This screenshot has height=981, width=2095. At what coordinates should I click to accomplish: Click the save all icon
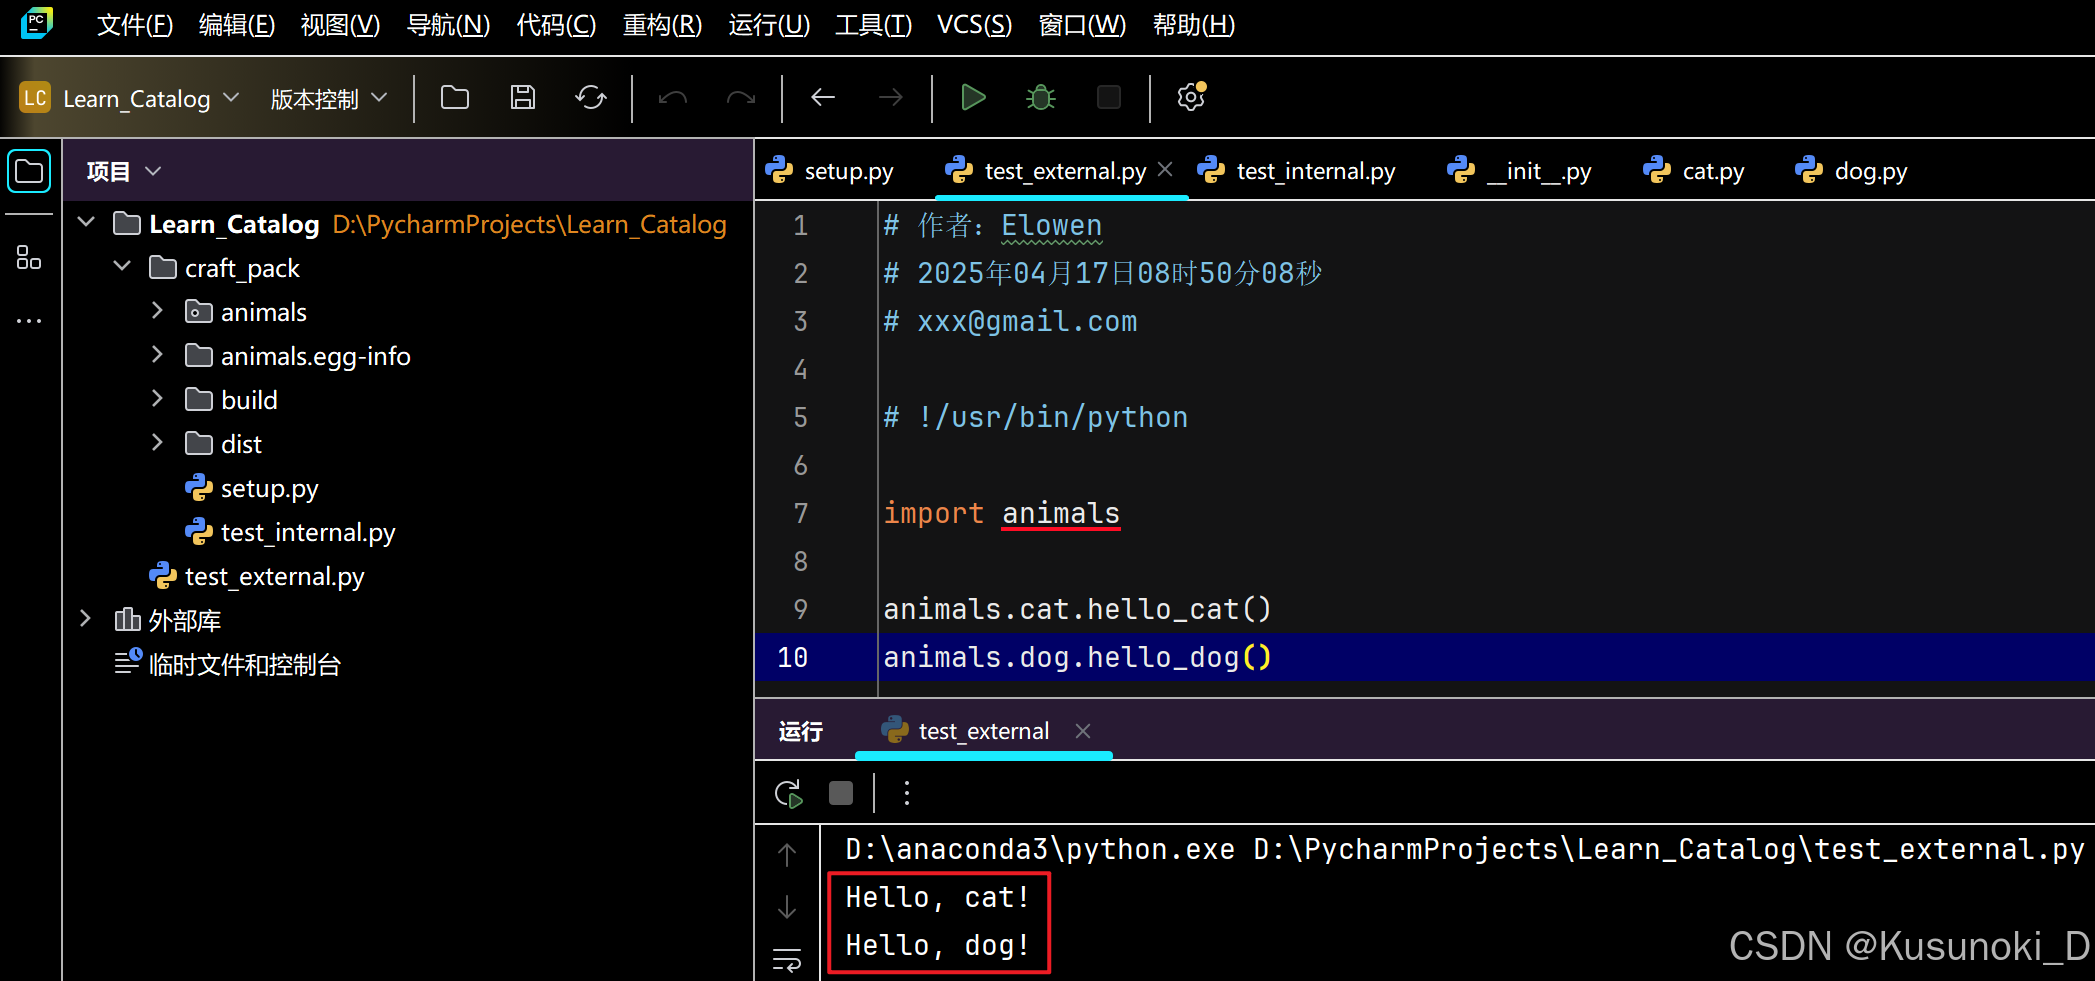click(522, 97)
